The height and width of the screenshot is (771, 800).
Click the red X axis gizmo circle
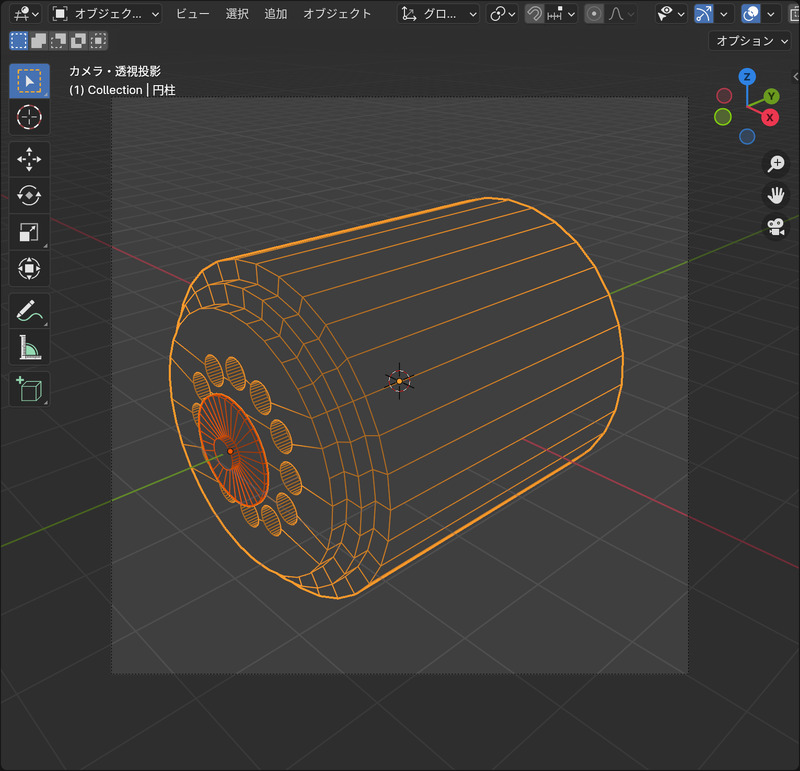(x=770, y=118)
